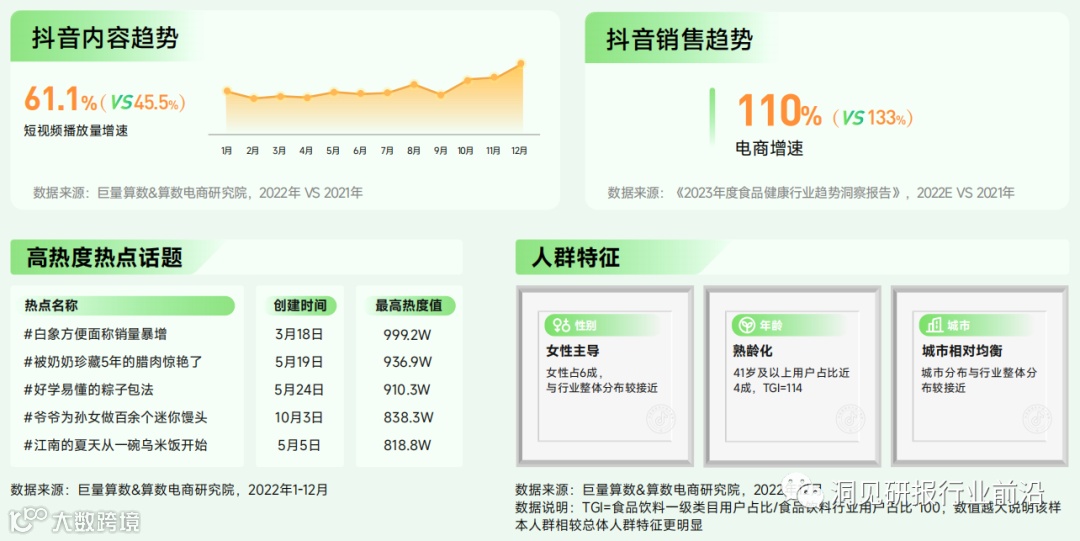Viewport: 1080px width, 541px height.
Task: Select the 短视频播放量增速 caption
Action: 76,130
